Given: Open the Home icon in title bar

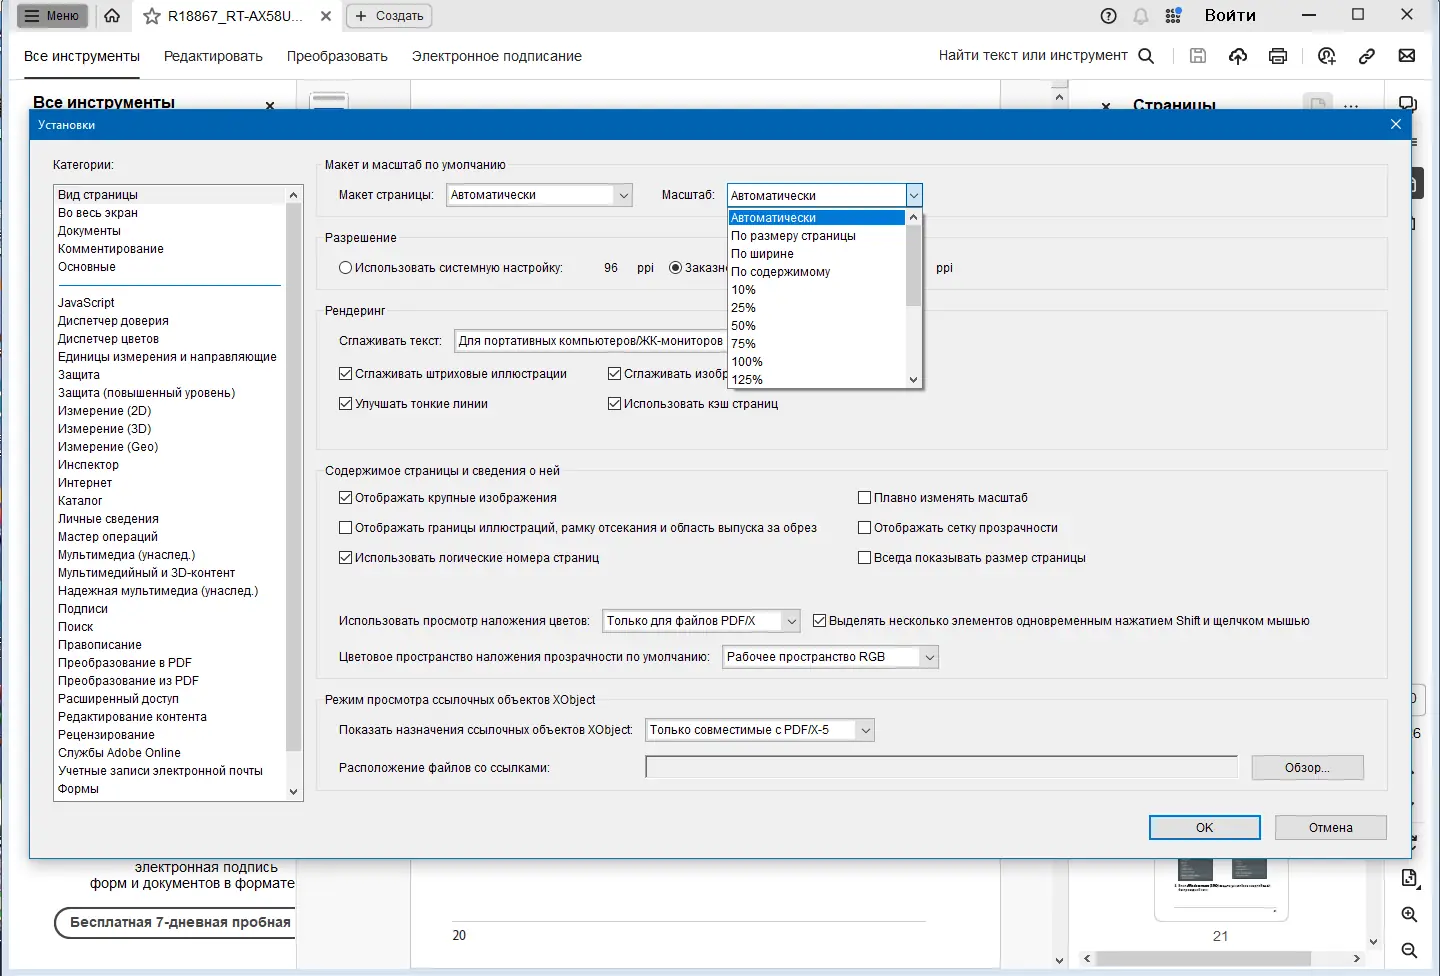Looking at the screenshot, I should 112,16.
